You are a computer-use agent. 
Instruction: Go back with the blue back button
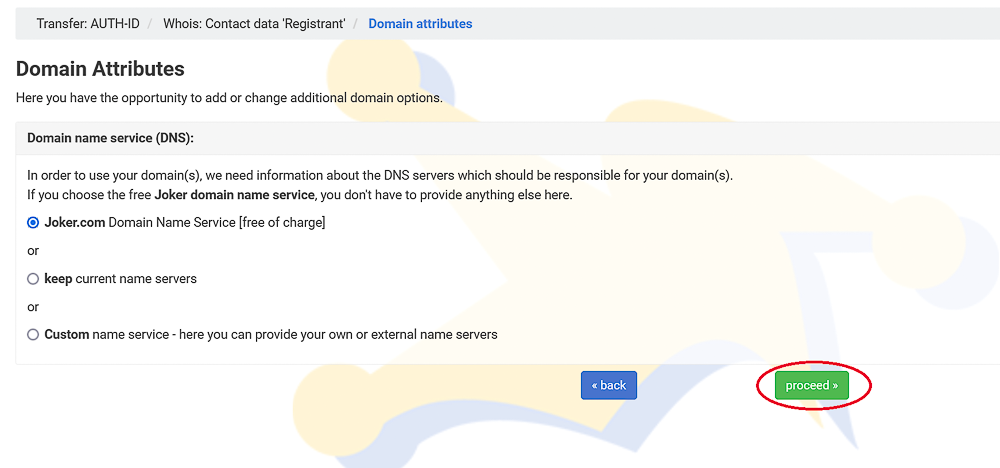[608, 385]
